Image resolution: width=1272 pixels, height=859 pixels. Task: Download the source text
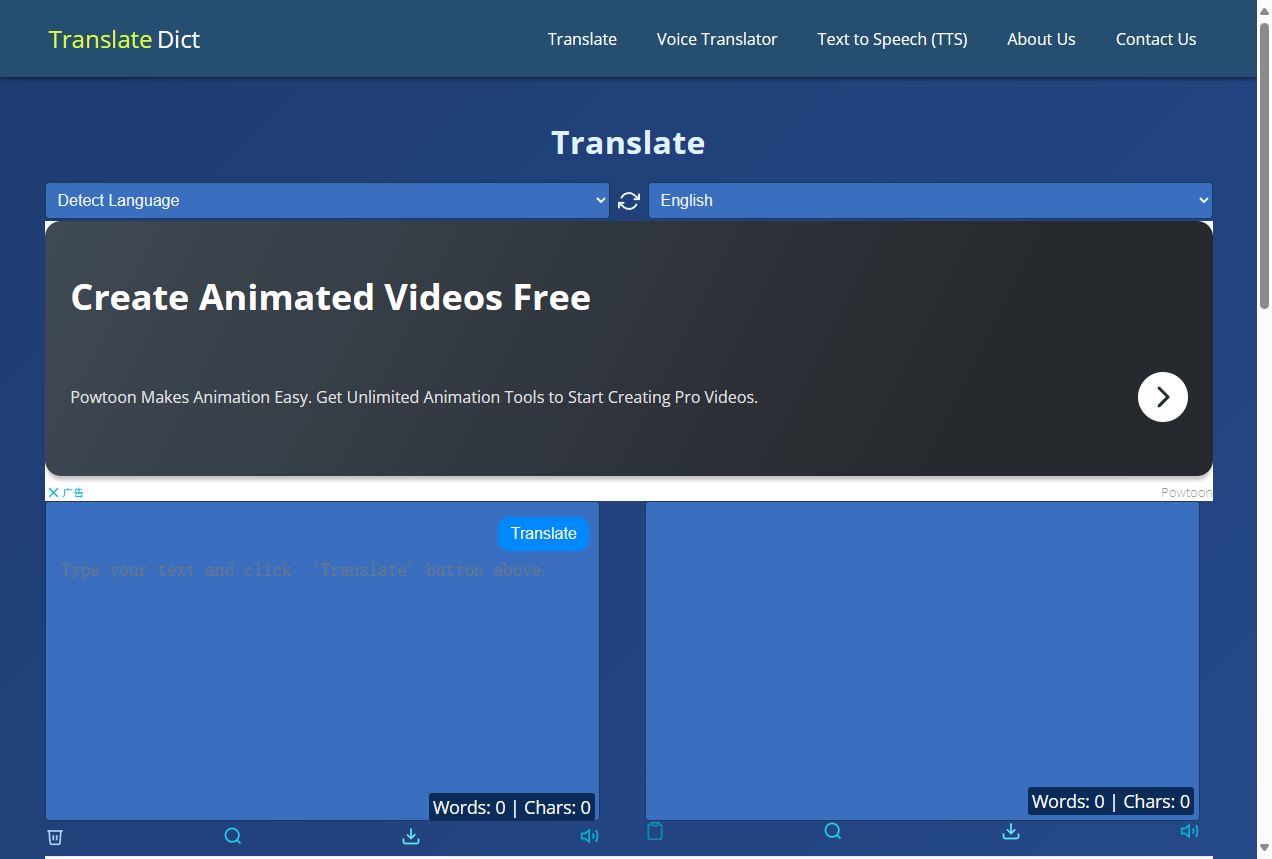point(411,836)
